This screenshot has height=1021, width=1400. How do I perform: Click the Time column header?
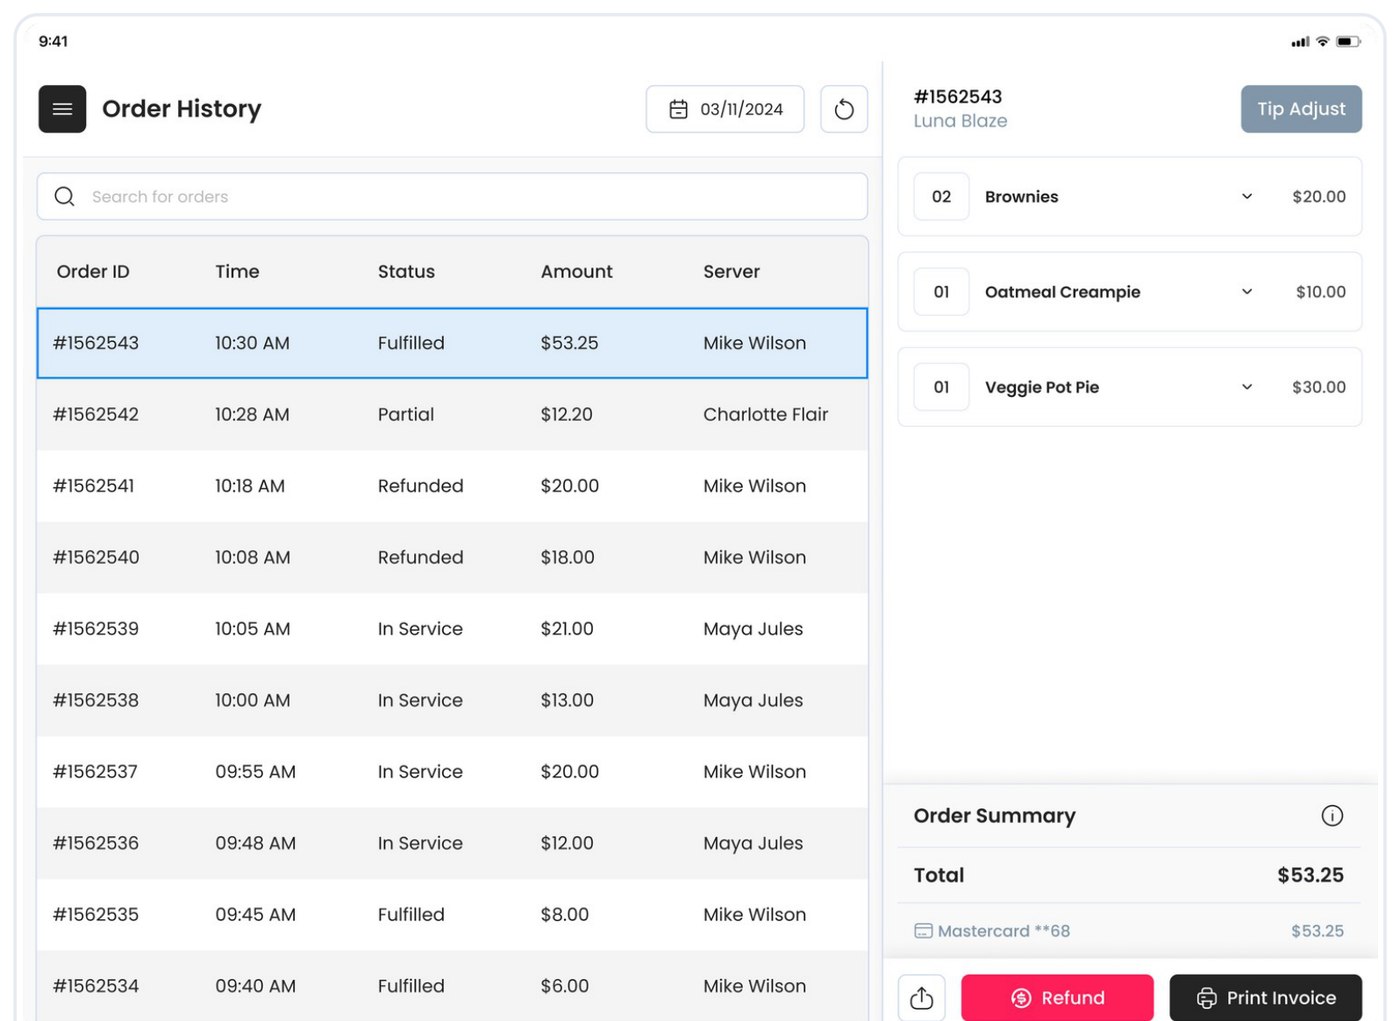(x=237, y=271)
